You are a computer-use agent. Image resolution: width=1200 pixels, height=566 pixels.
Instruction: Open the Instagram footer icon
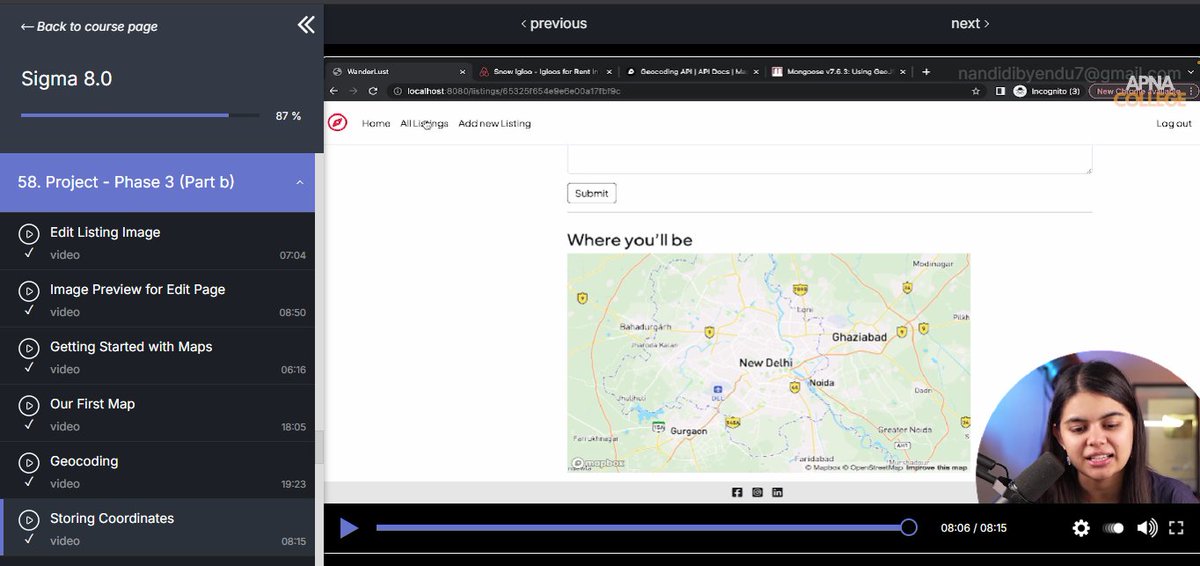757,492
